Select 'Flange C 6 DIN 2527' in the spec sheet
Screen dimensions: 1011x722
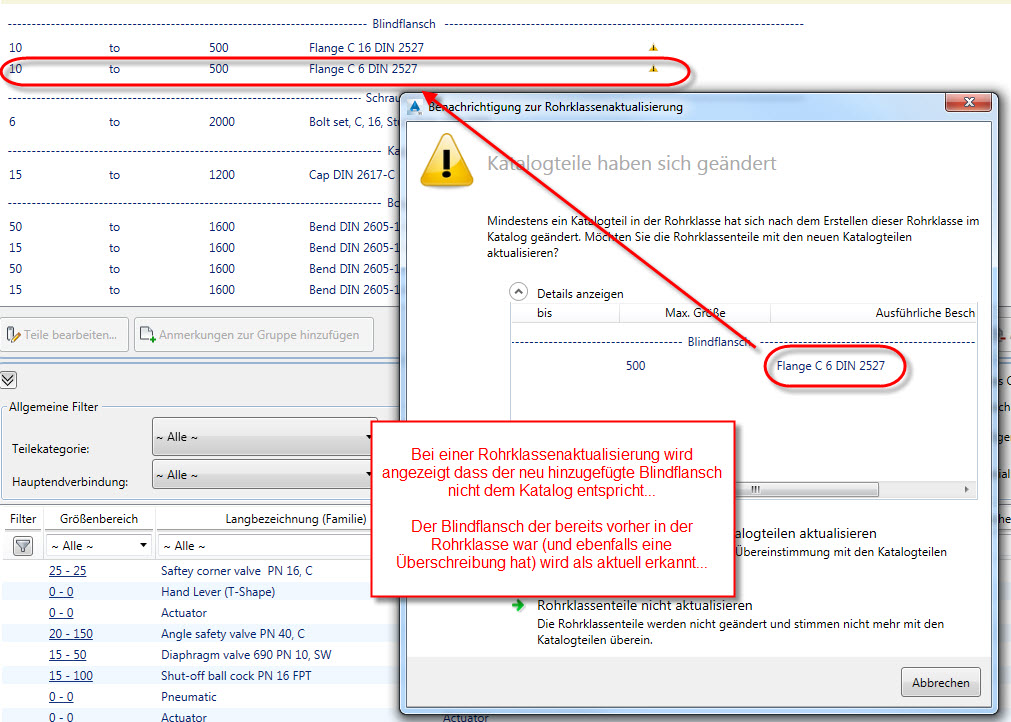363,69
